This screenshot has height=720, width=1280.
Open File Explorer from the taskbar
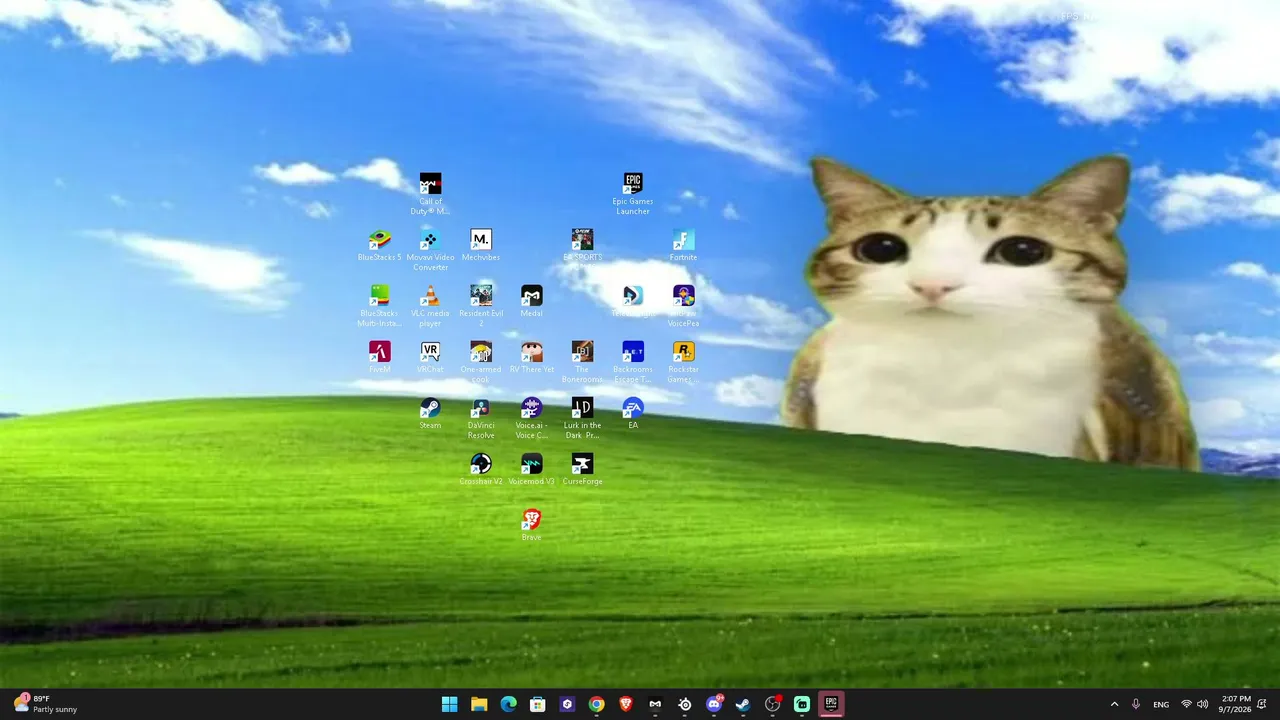(479, 704)
